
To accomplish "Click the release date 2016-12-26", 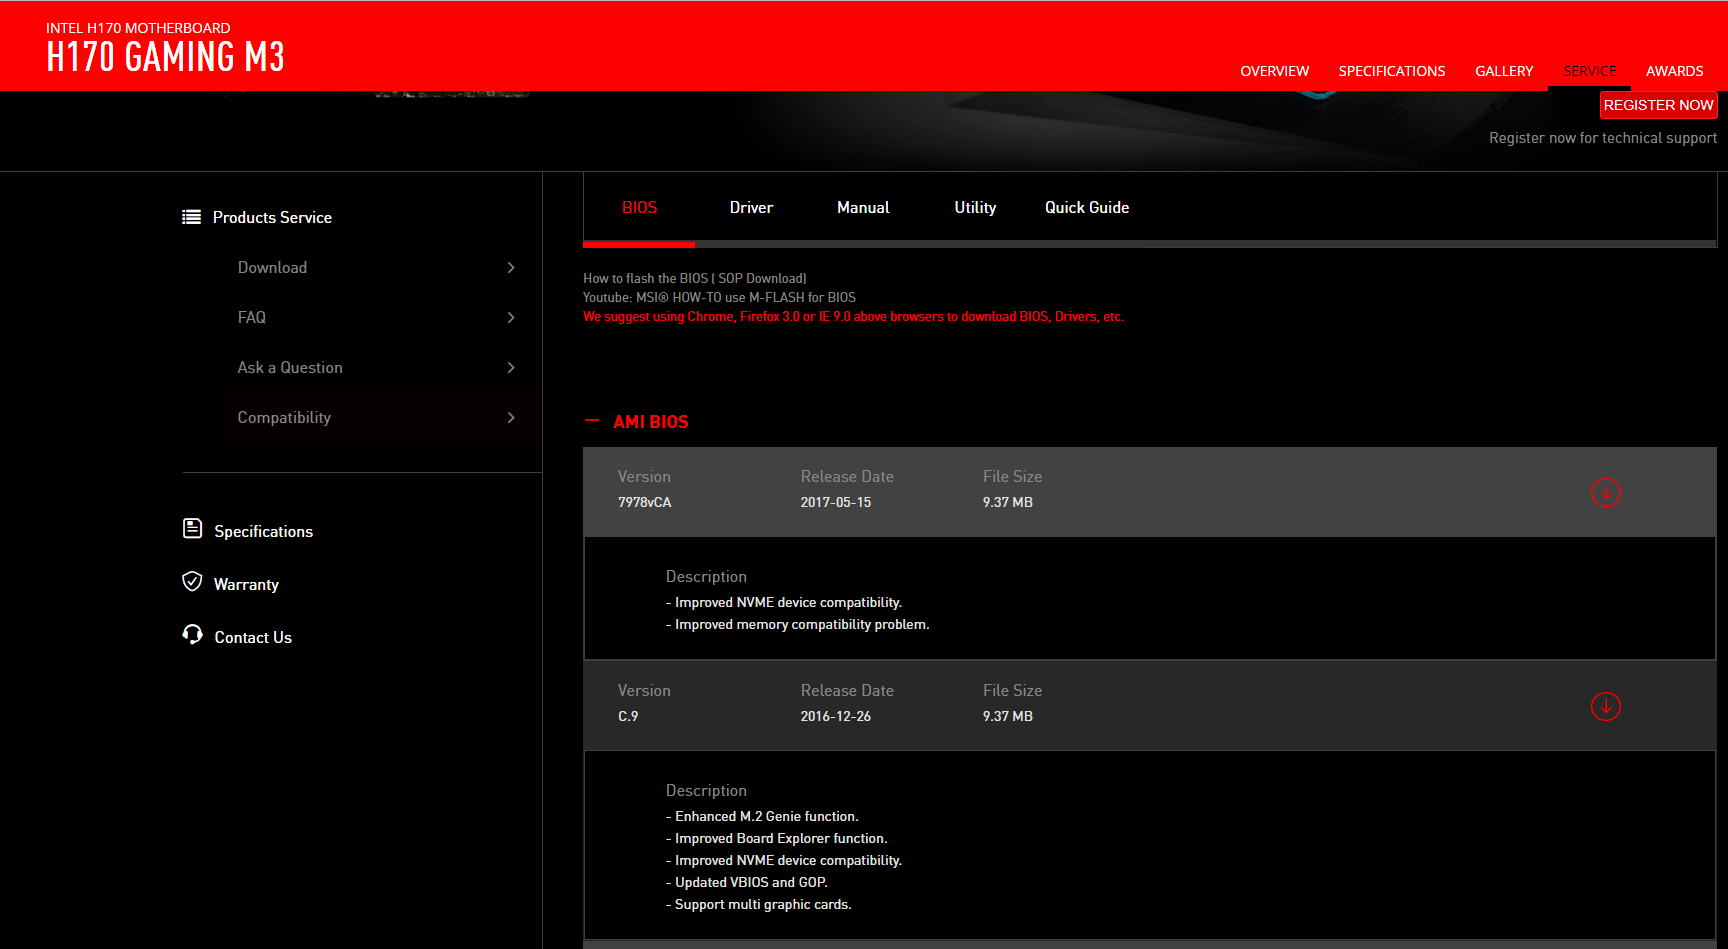I will [x=835, y=716].
